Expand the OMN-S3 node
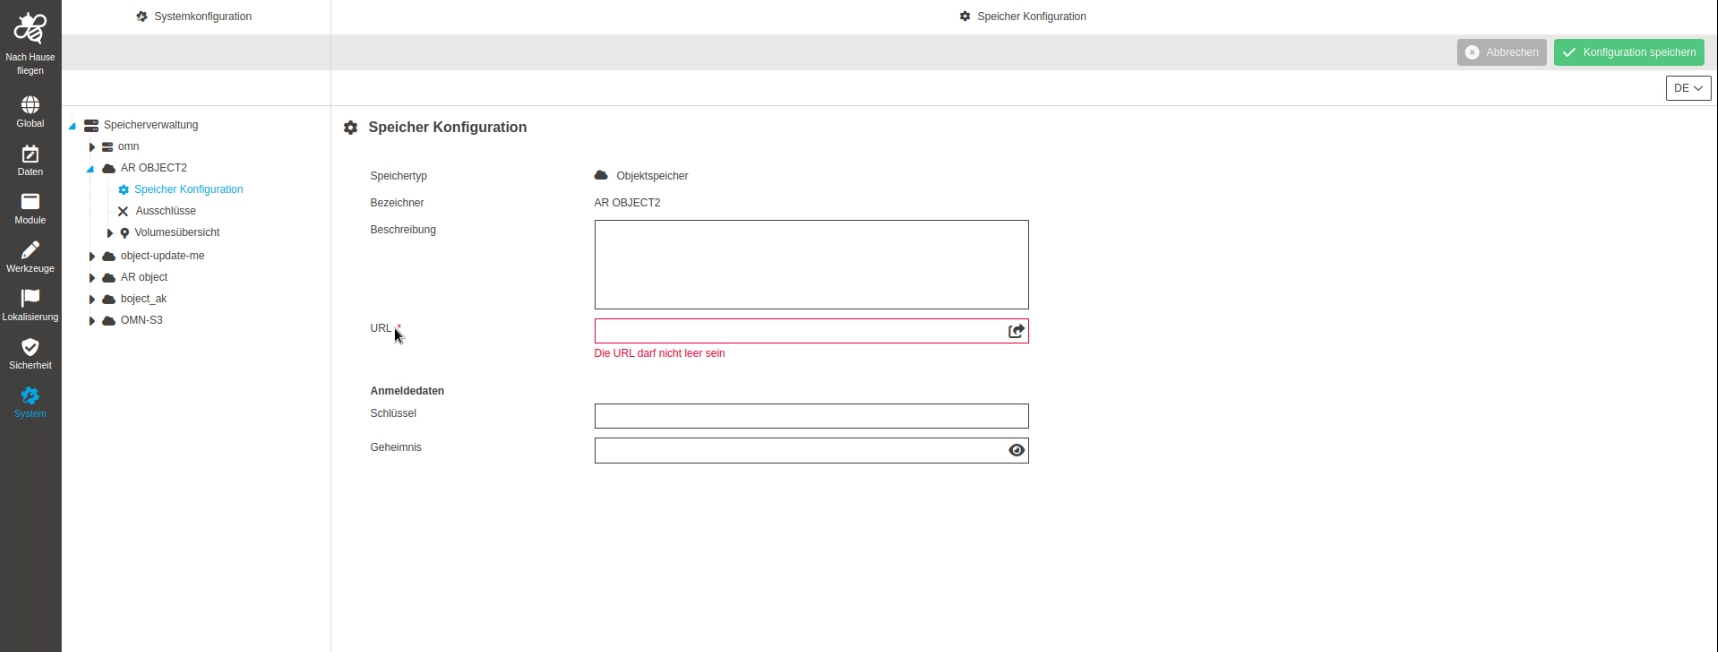The height and width of the screenshot is (652, 1718). pos(92,321)
